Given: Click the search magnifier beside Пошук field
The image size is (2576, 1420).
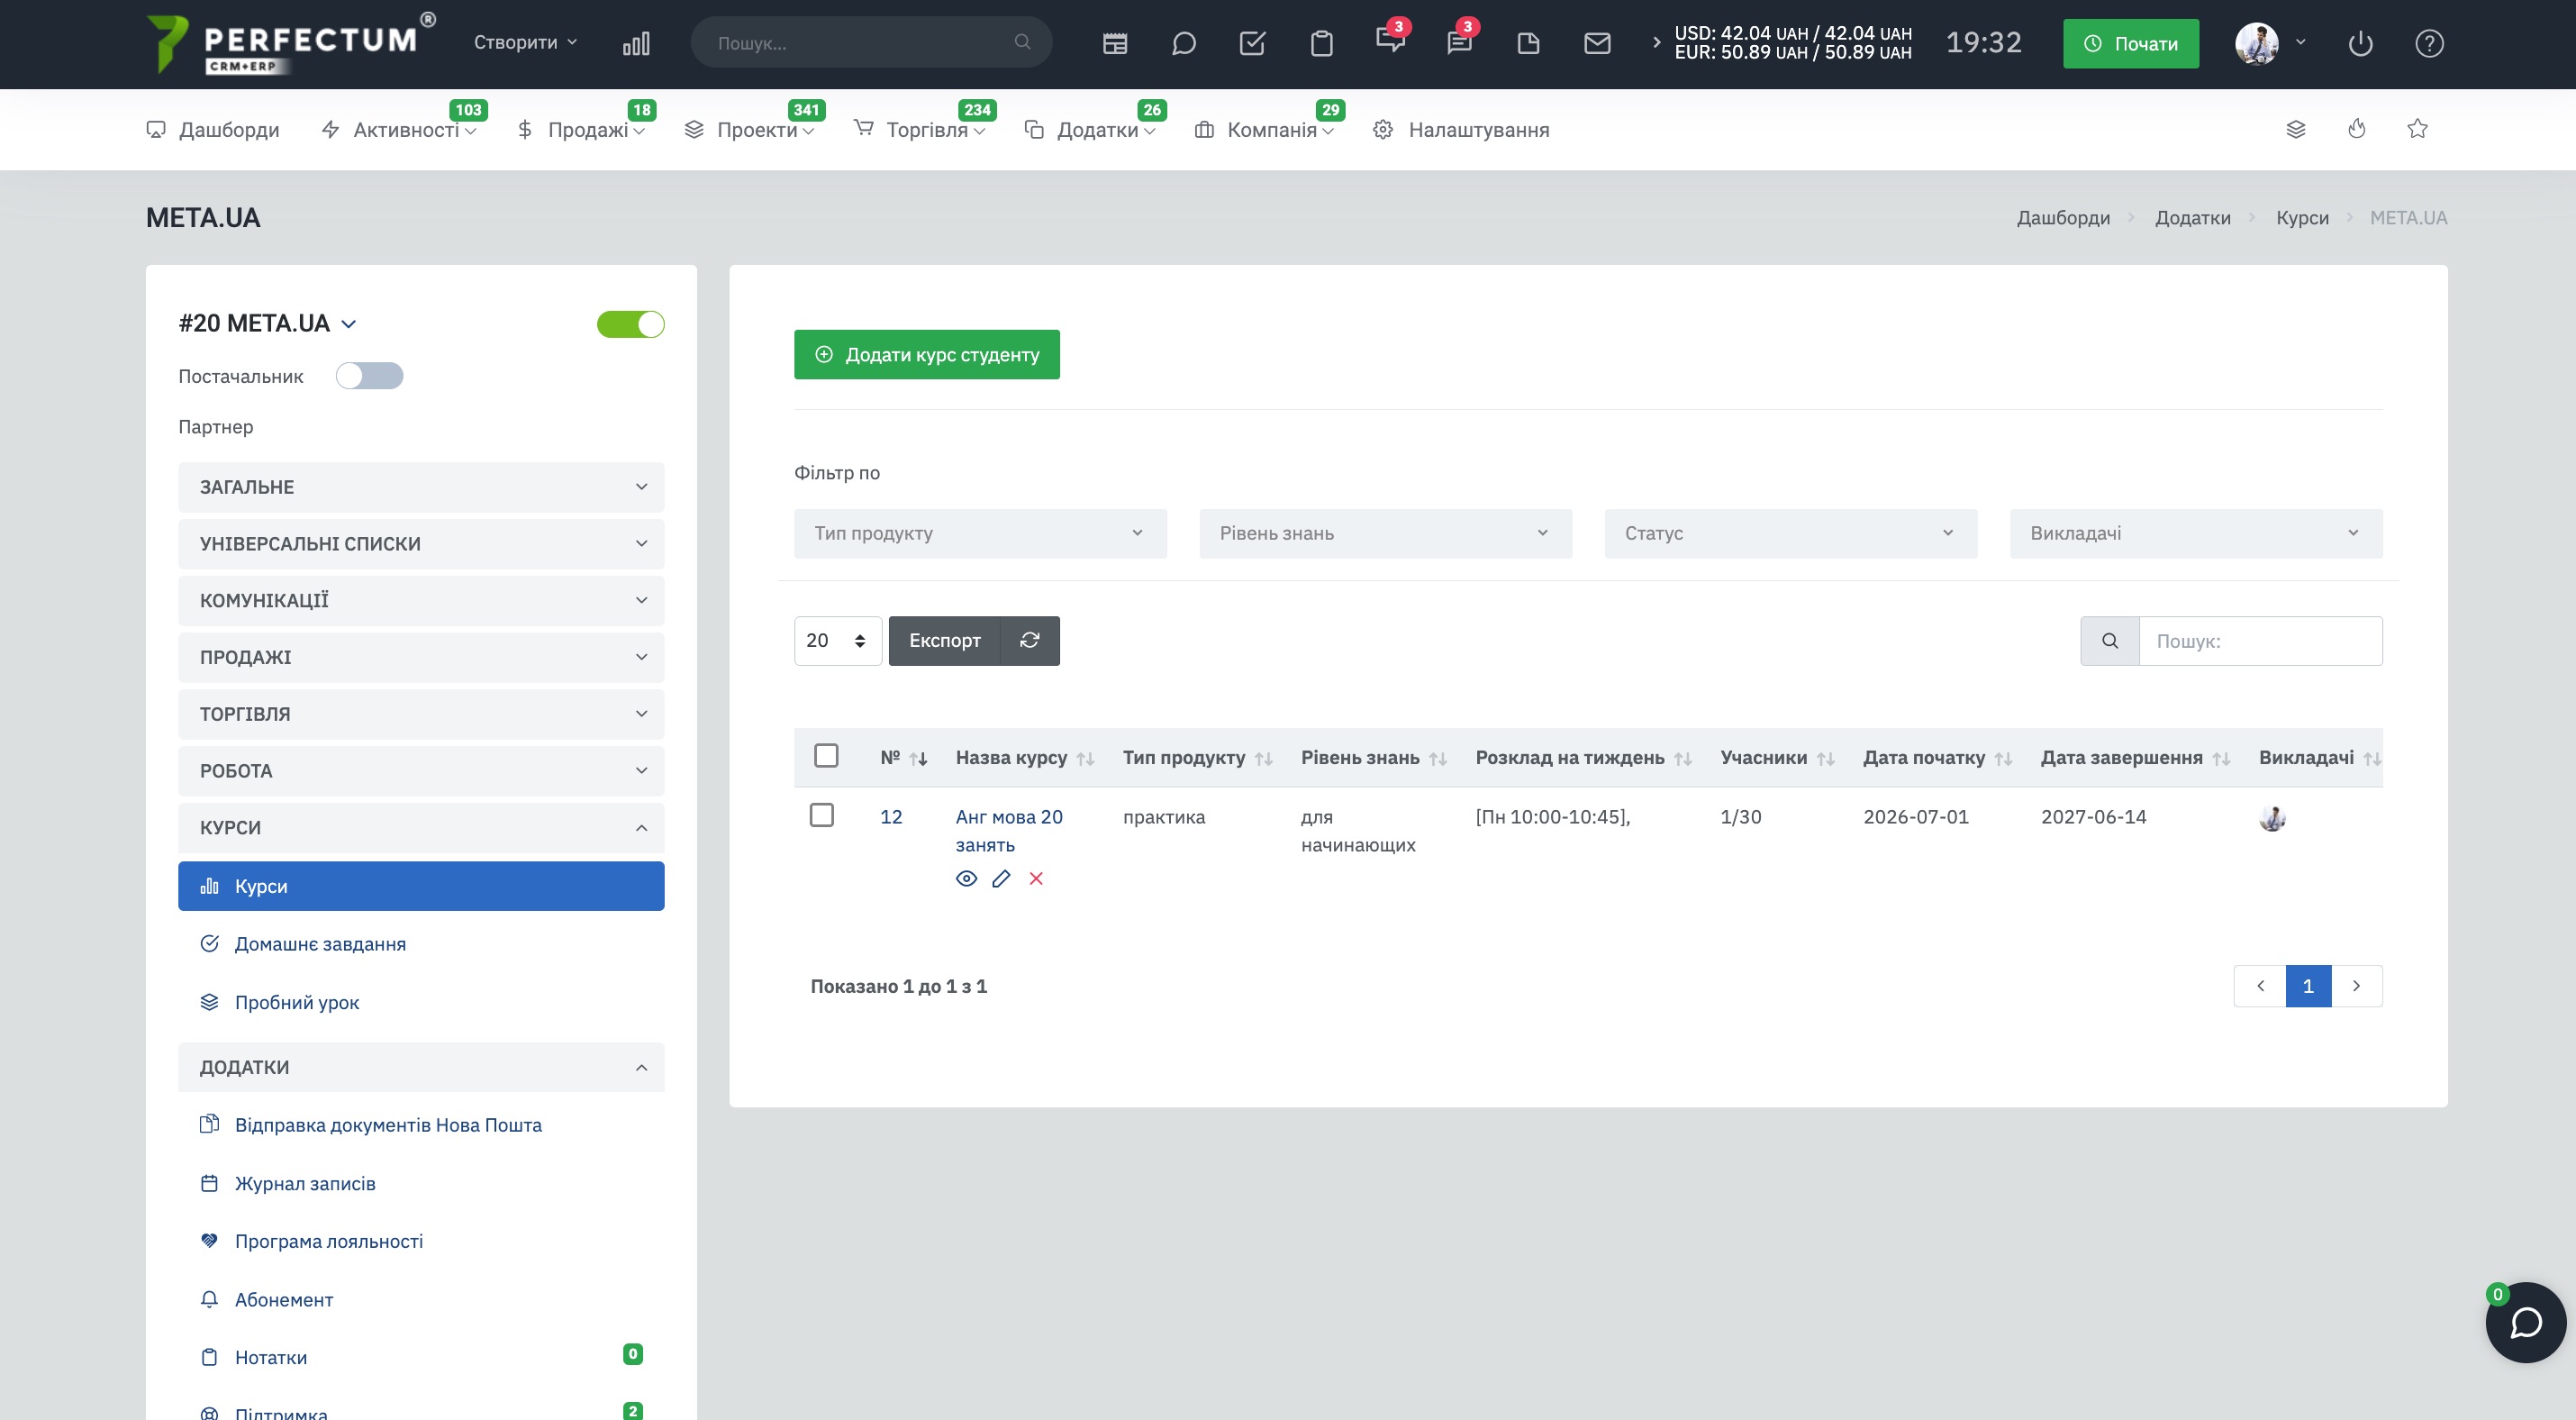Looking at the screenshot, I should coord(2110,640).
